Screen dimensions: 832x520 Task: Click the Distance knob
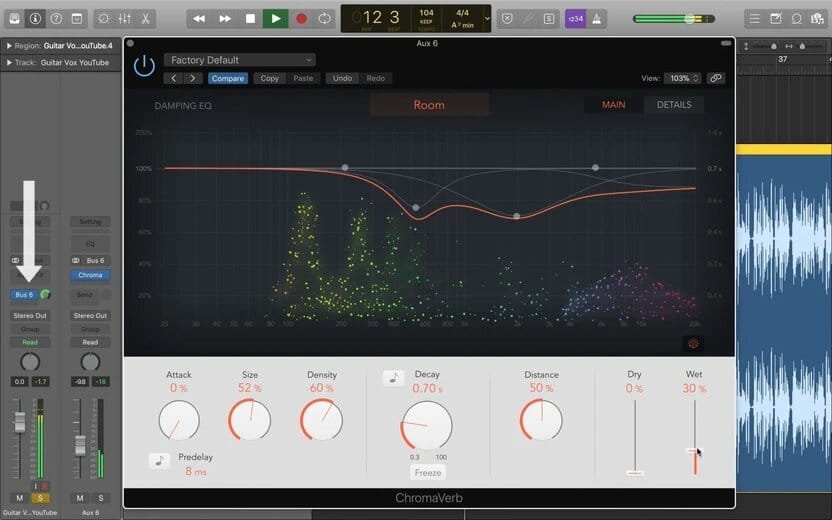[541, 420]
